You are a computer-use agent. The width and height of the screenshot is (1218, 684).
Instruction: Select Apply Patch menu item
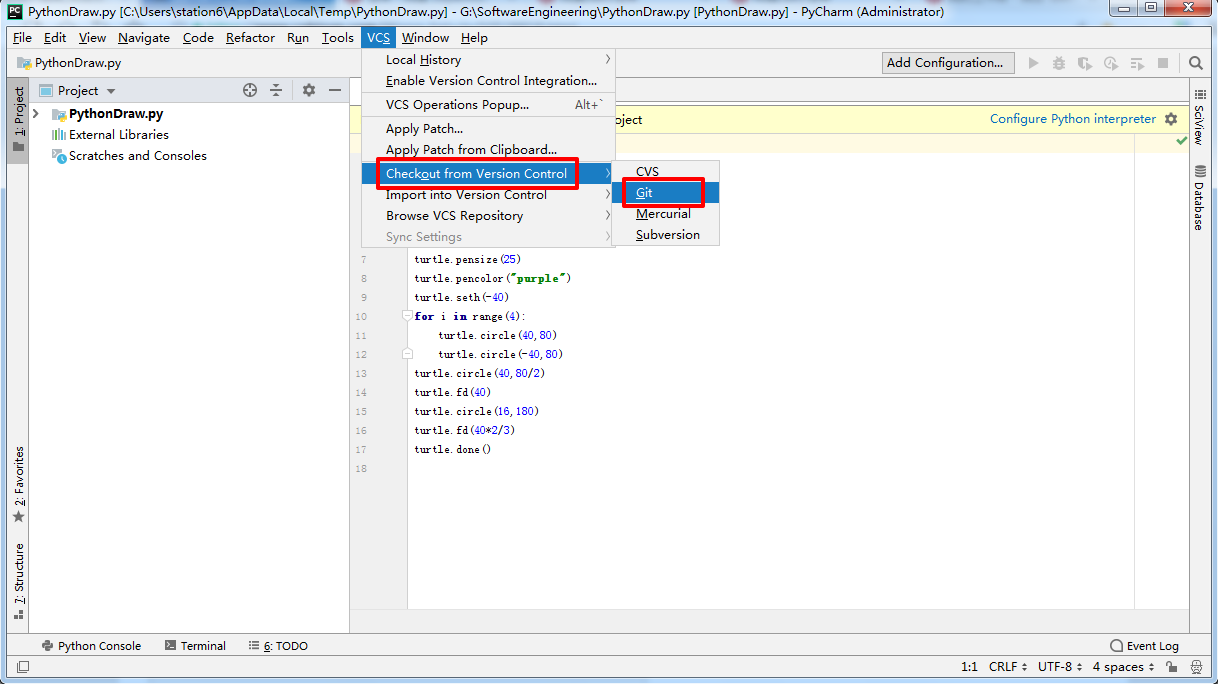tap(488, 129)
